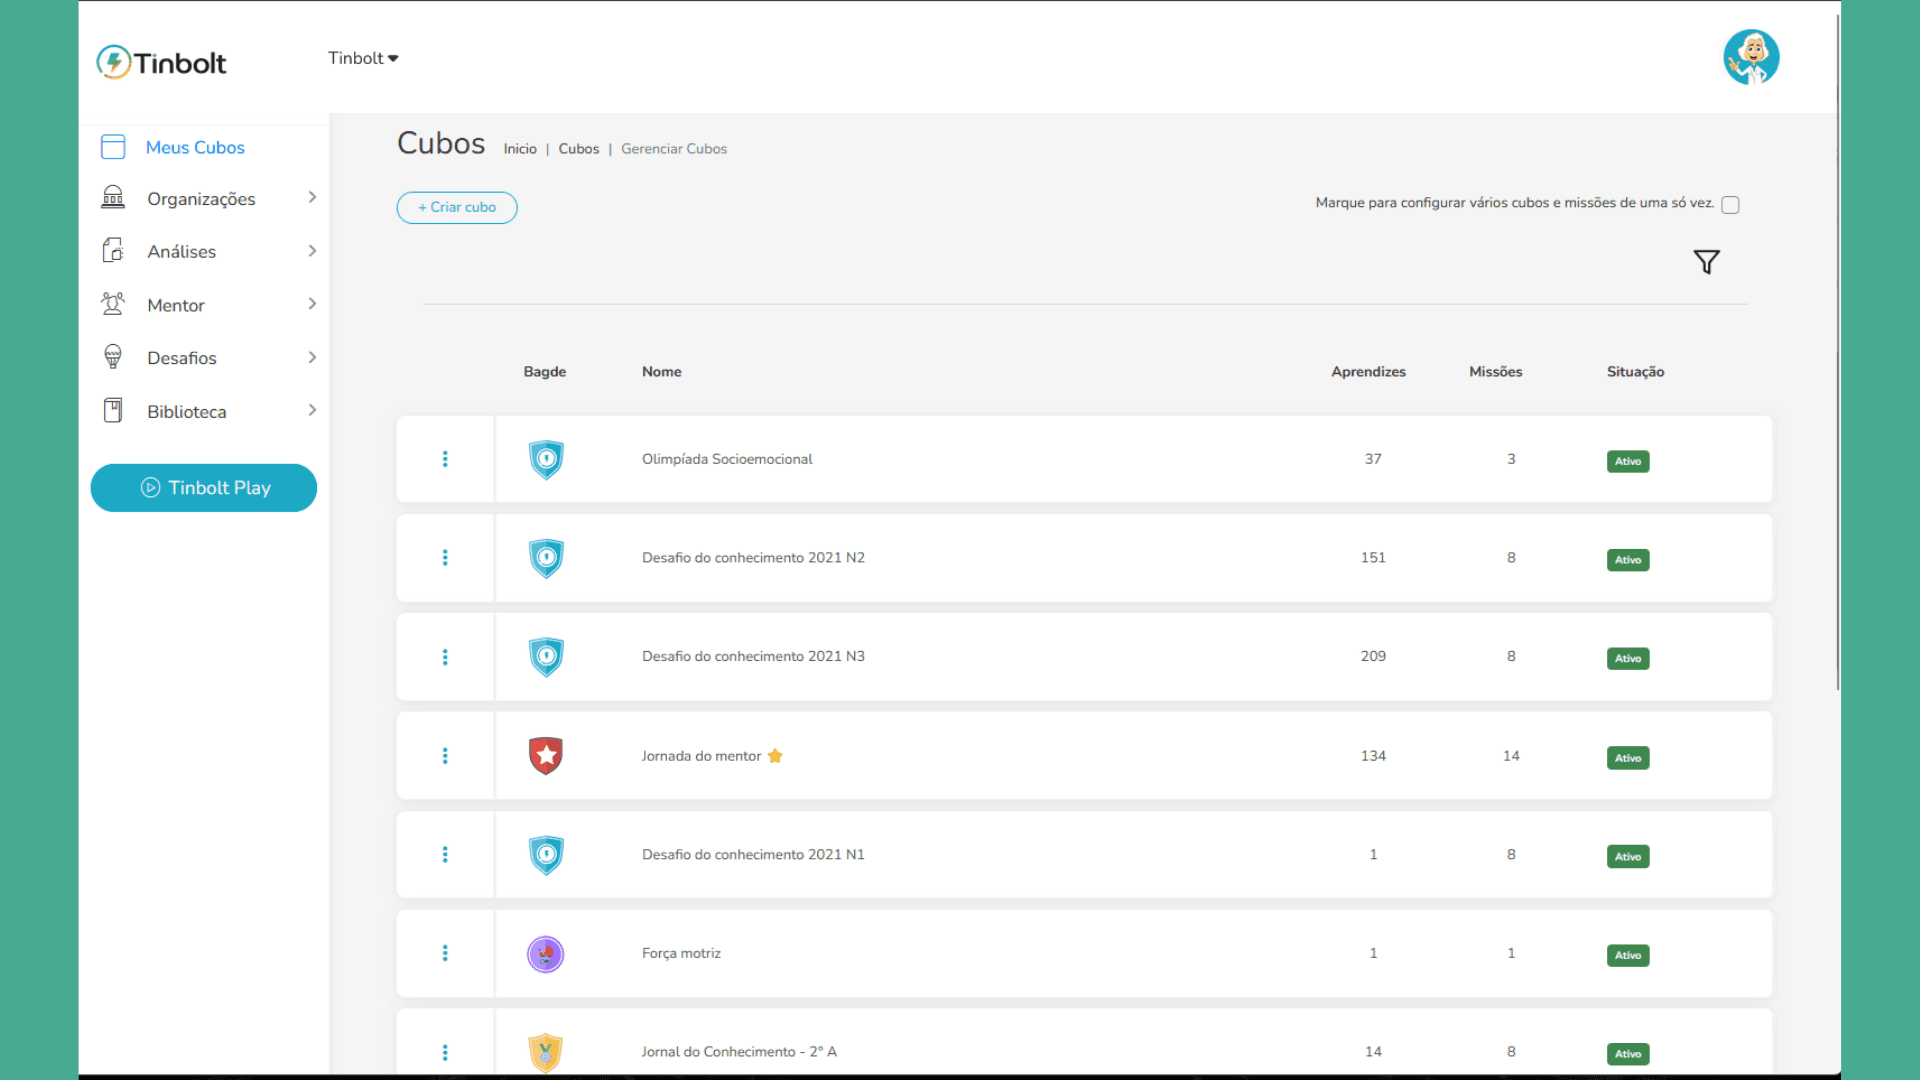
Task: Select Meus Cubos in the sidebar
Action: point(195,147)
